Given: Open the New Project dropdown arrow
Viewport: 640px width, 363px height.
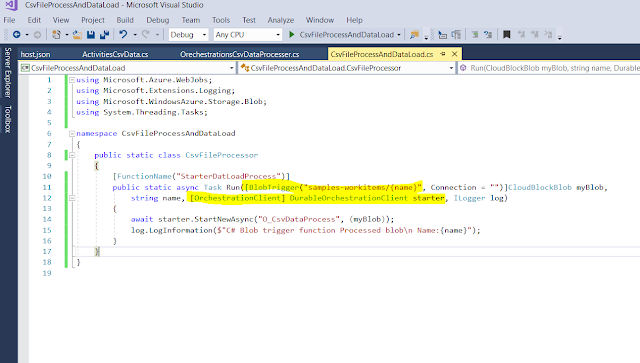Looking at the screenshot, I should coord(67,35).
